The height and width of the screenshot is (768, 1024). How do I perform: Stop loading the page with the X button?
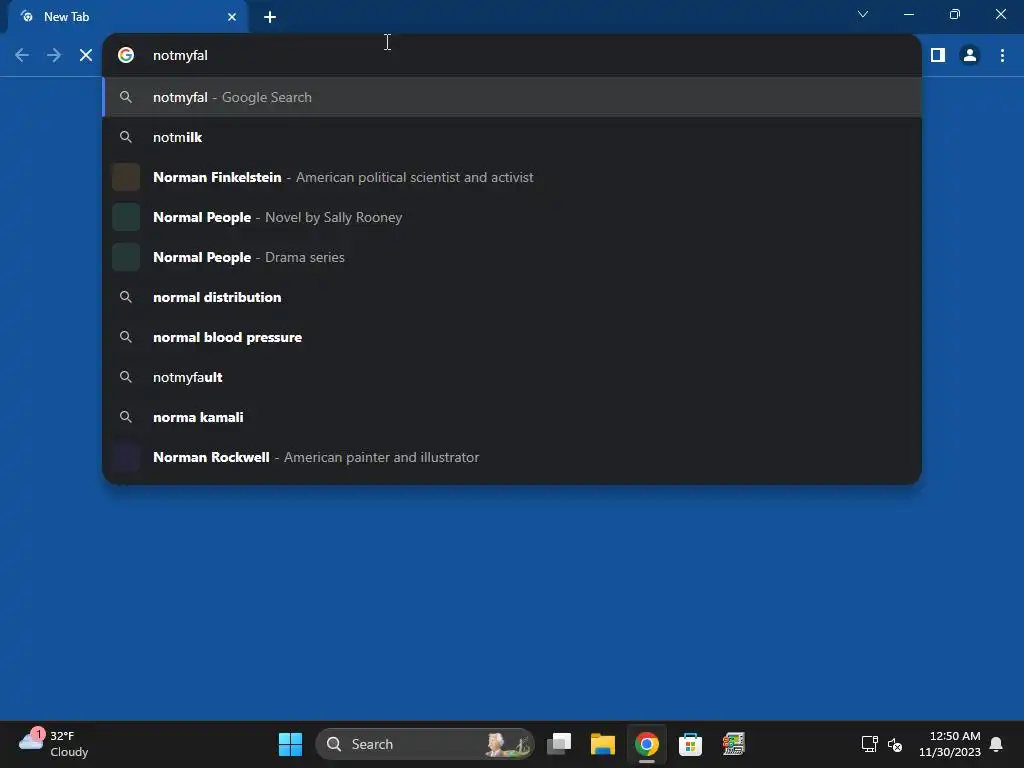(86, 56)
